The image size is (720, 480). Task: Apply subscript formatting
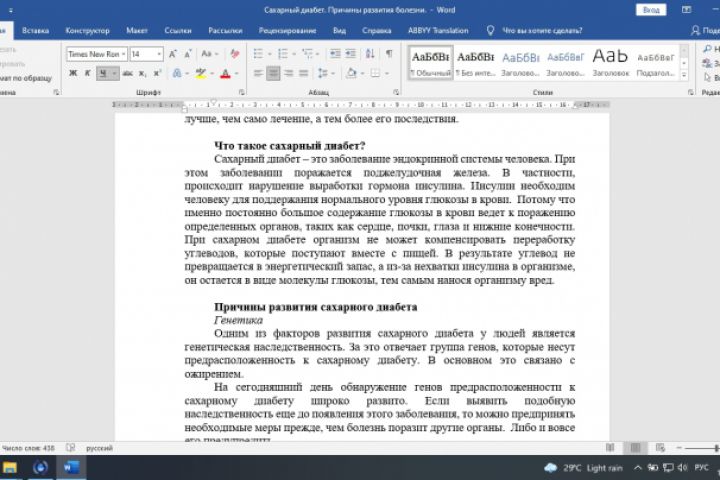143,73
